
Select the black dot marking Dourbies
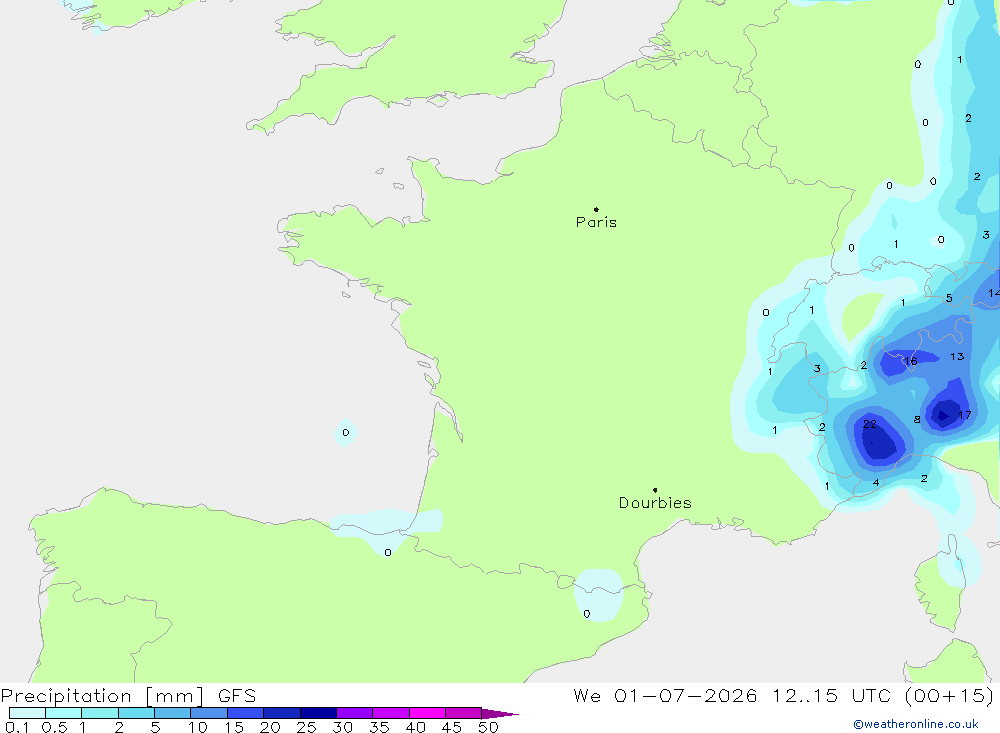tap(655, 490)
